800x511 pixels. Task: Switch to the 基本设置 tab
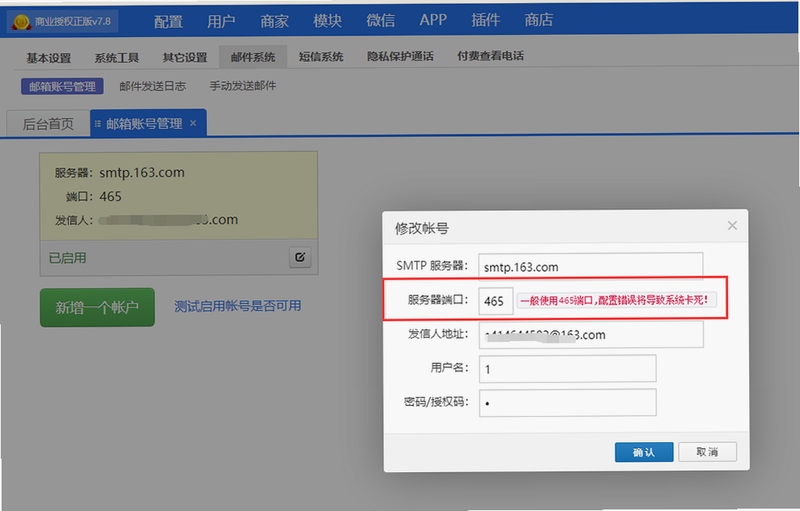49,58
